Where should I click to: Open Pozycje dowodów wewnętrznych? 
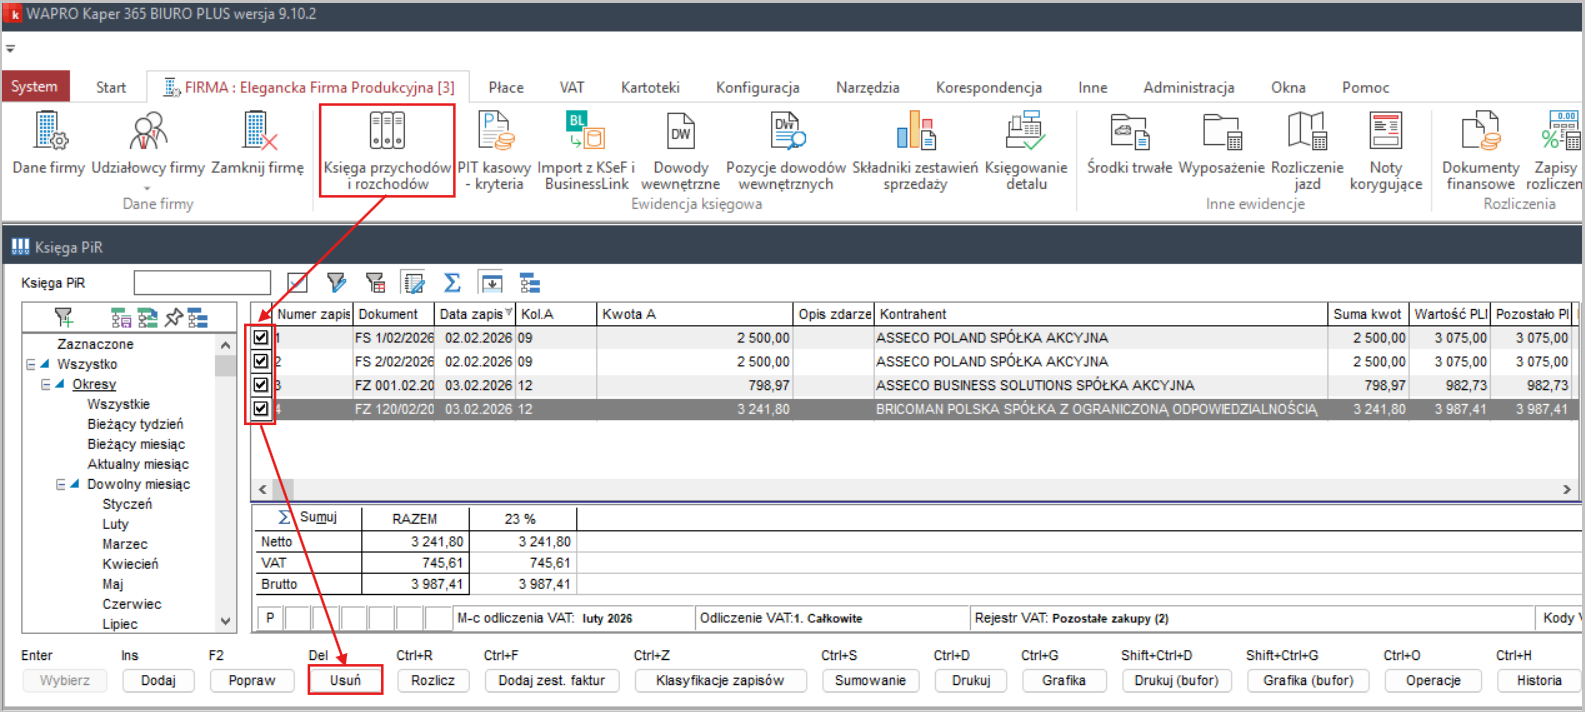(786, 150)
